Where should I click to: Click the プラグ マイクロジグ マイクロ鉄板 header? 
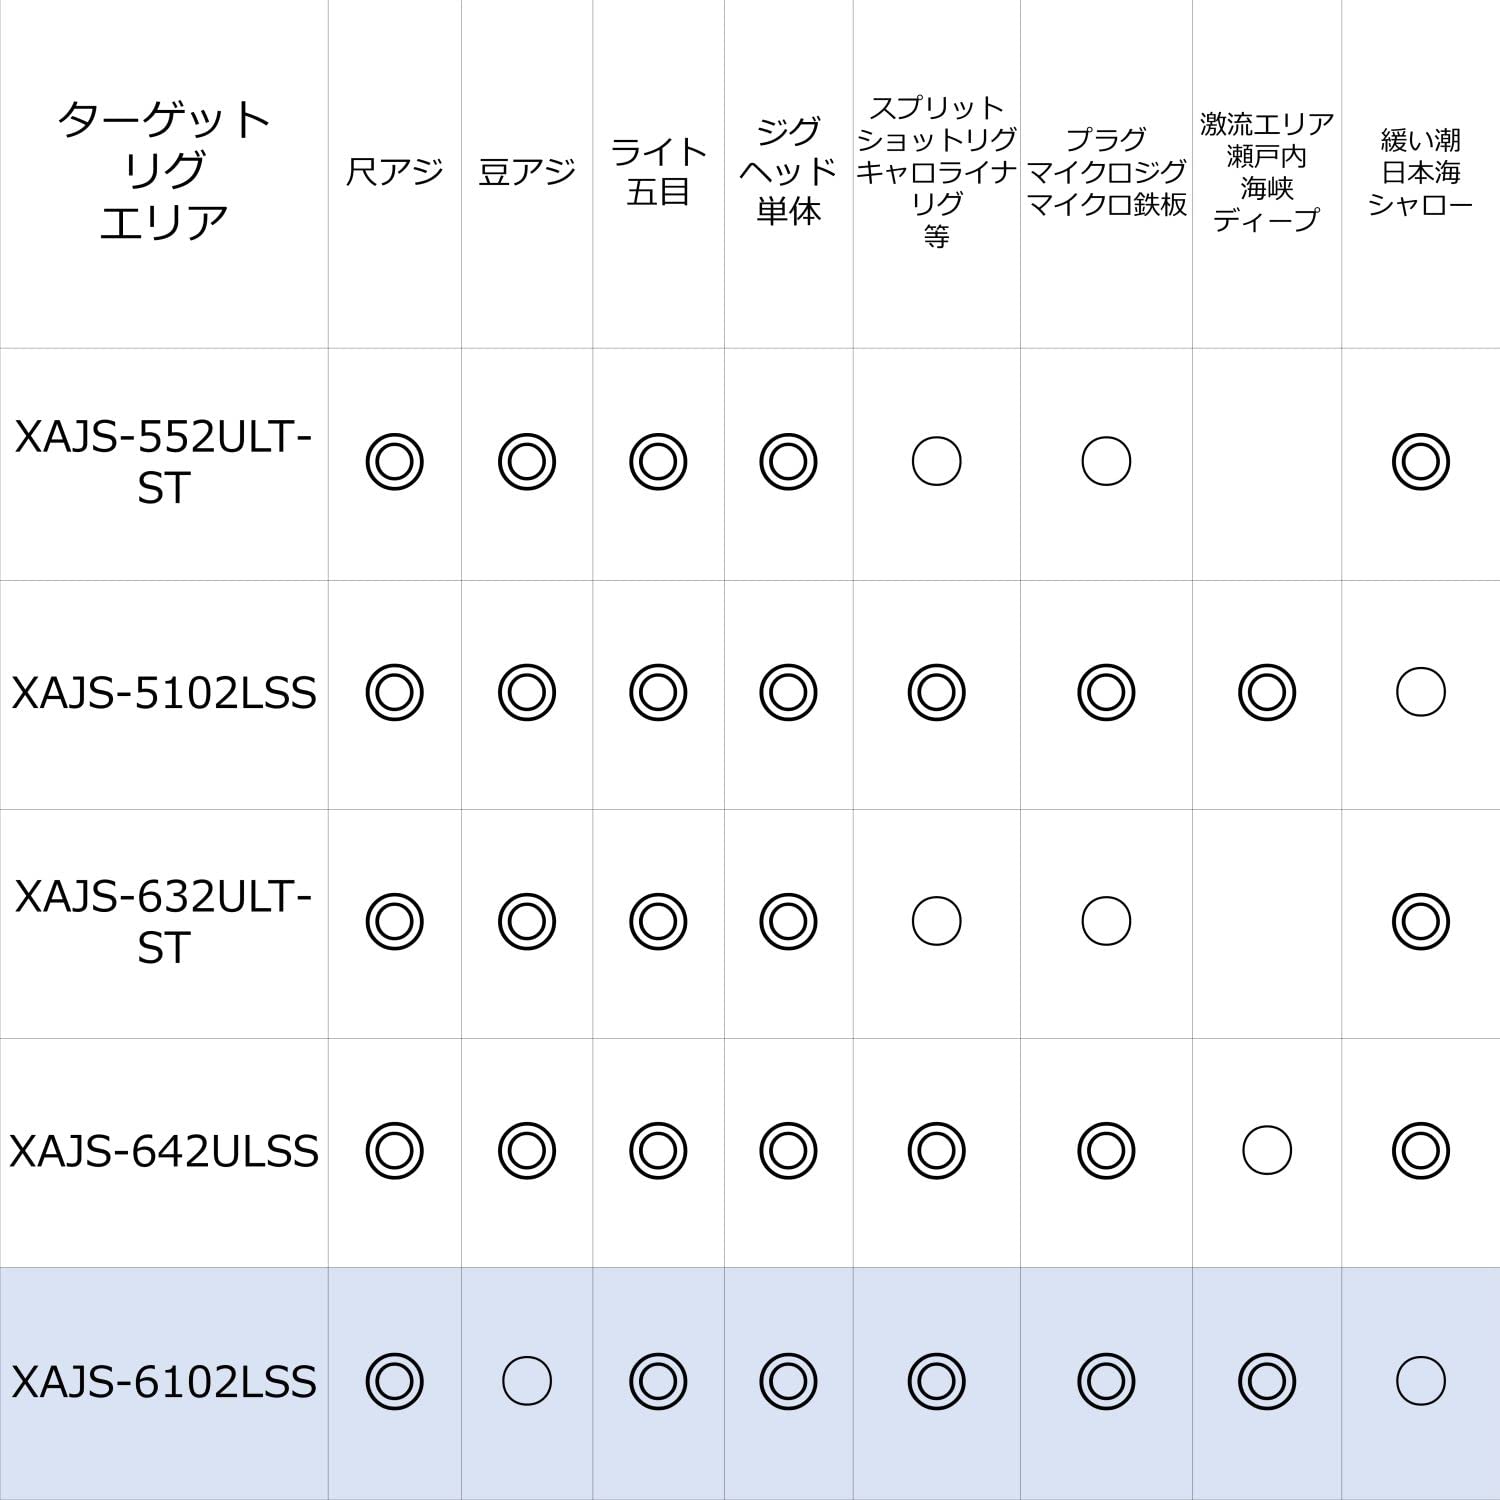(1106, 172)
